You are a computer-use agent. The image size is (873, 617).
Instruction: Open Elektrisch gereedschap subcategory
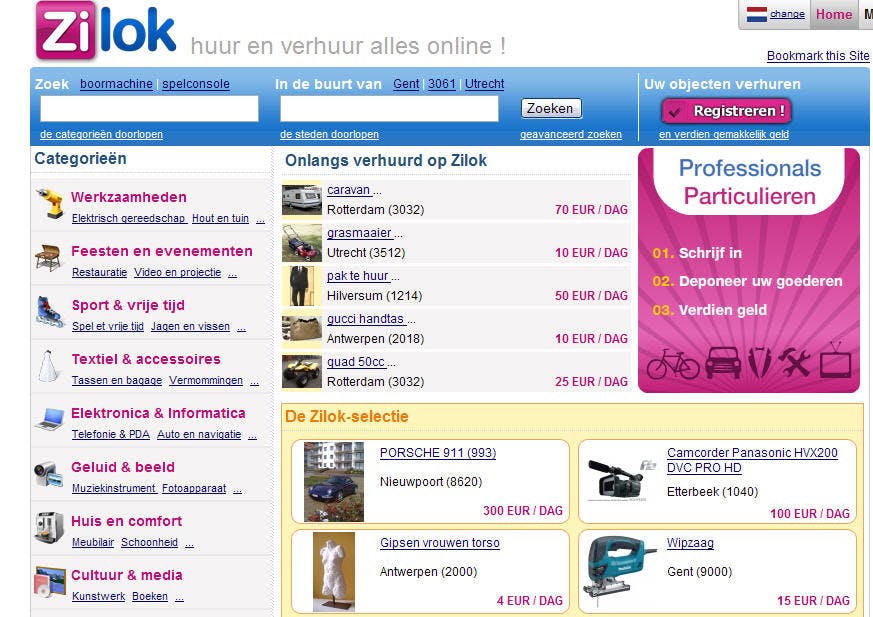129,218
